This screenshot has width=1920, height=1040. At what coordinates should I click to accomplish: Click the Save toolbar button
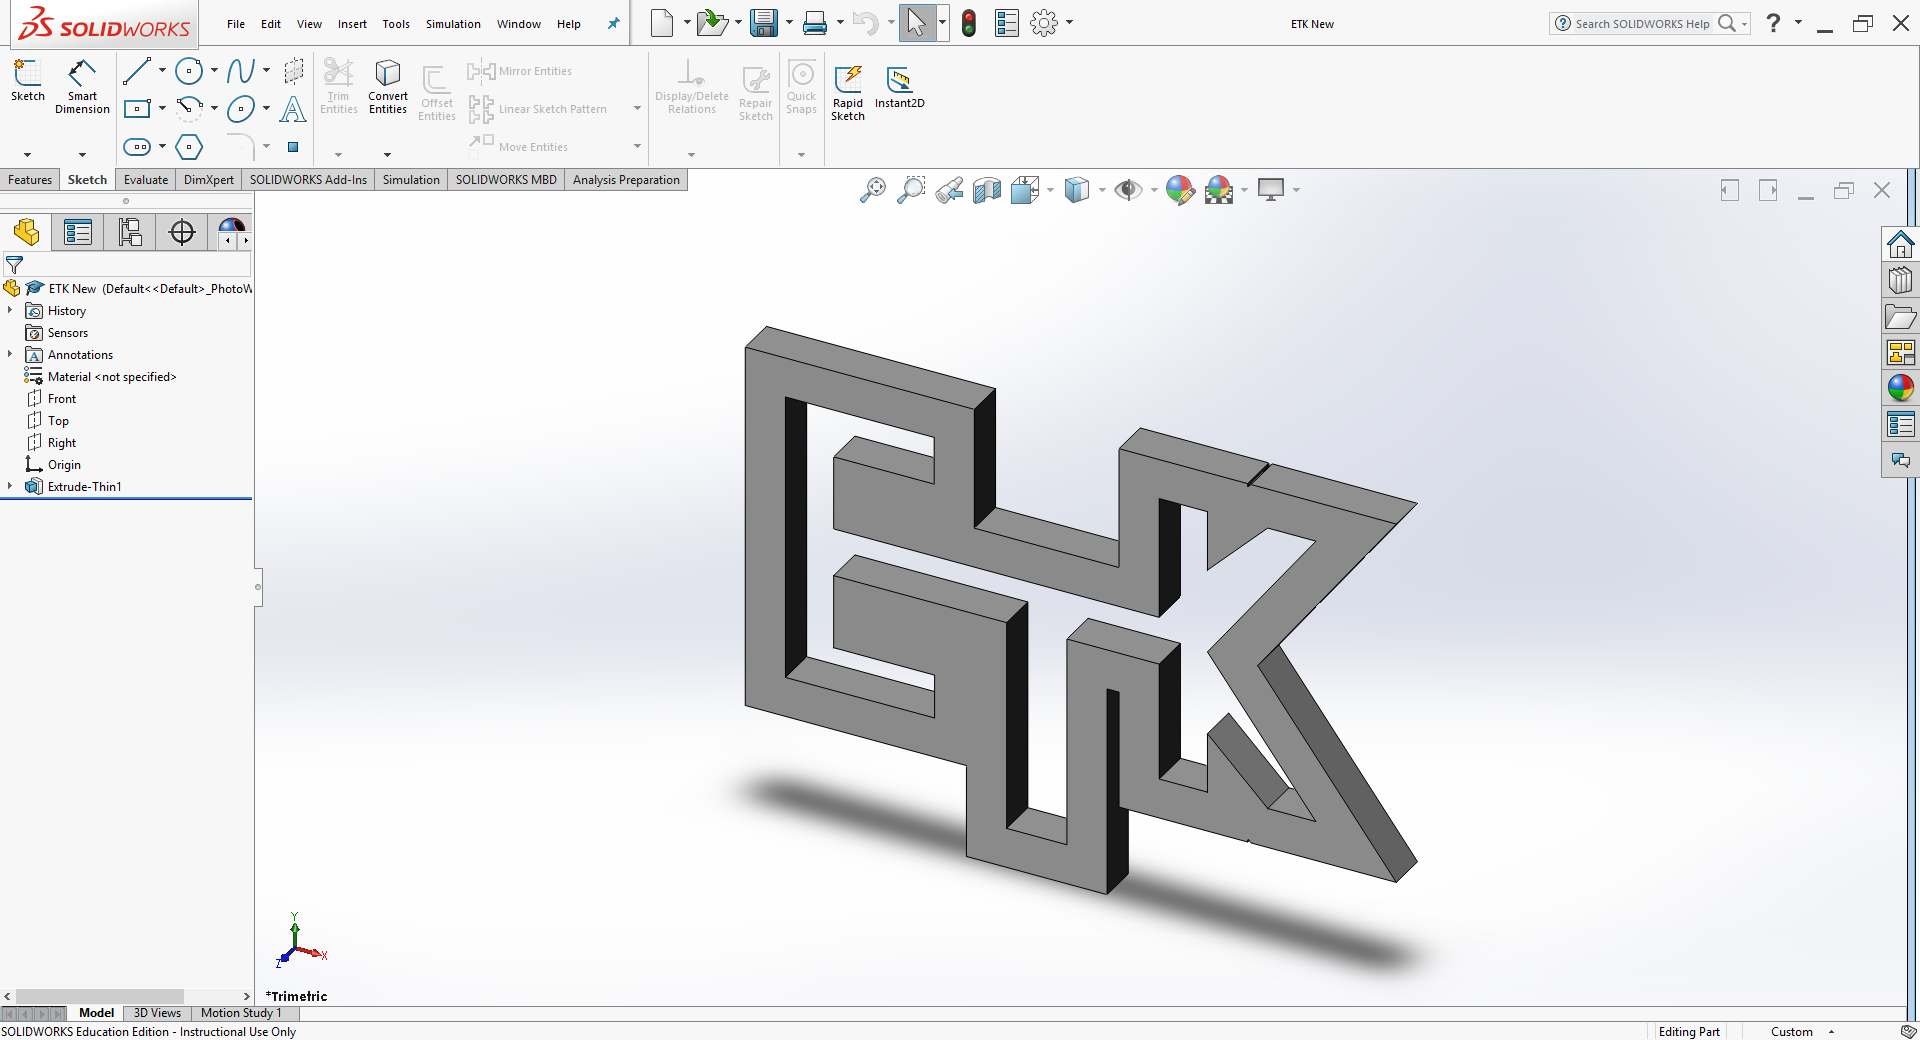[764, 22]
